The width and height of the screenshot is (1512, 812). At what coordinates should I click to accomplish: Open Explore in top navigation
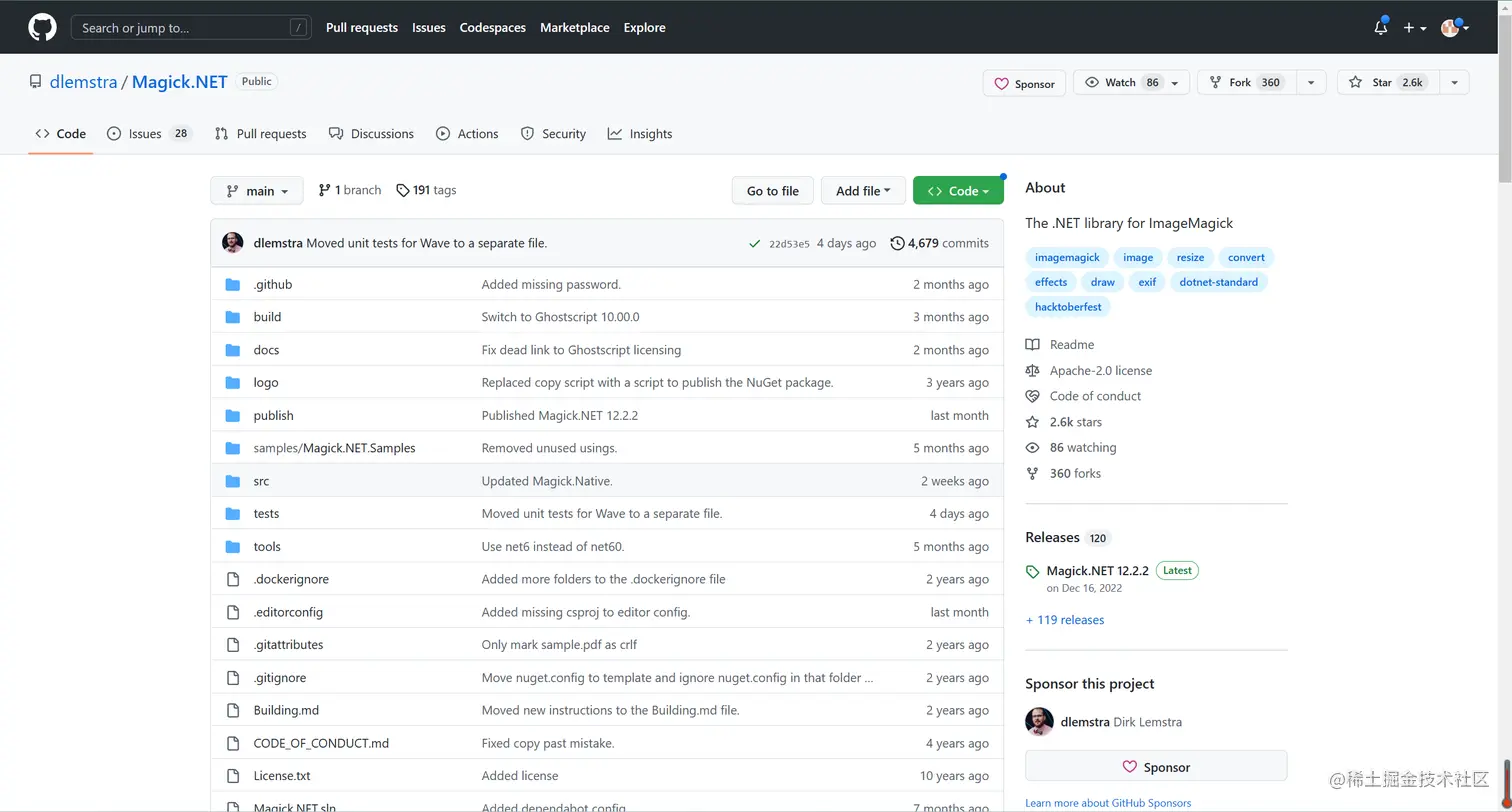click(645, 28)
